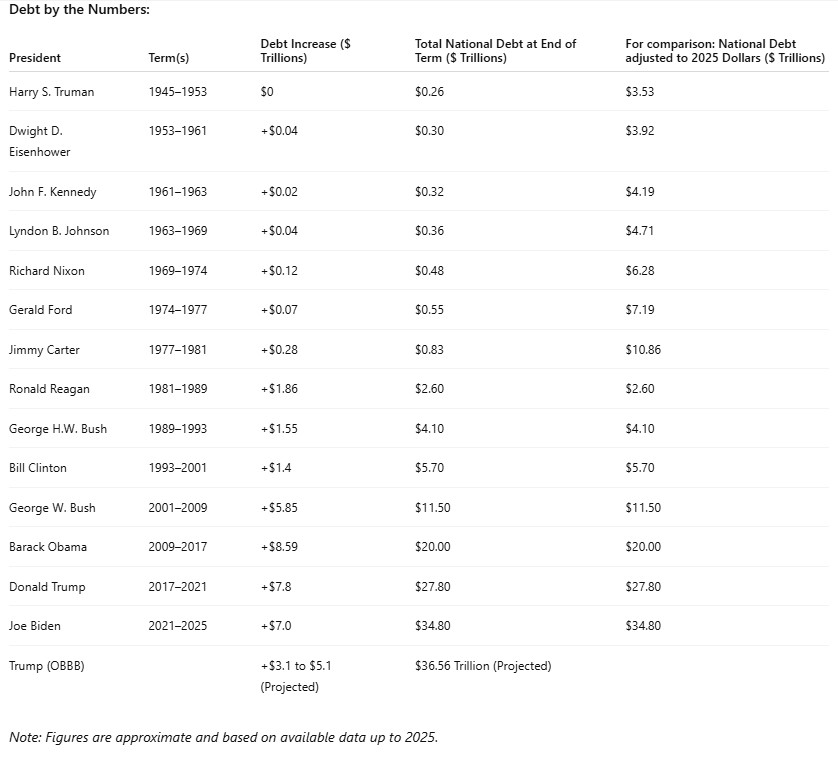838x766 pixels.
Task: Click the 2025 Dollars comparison header
Action: 725,51
